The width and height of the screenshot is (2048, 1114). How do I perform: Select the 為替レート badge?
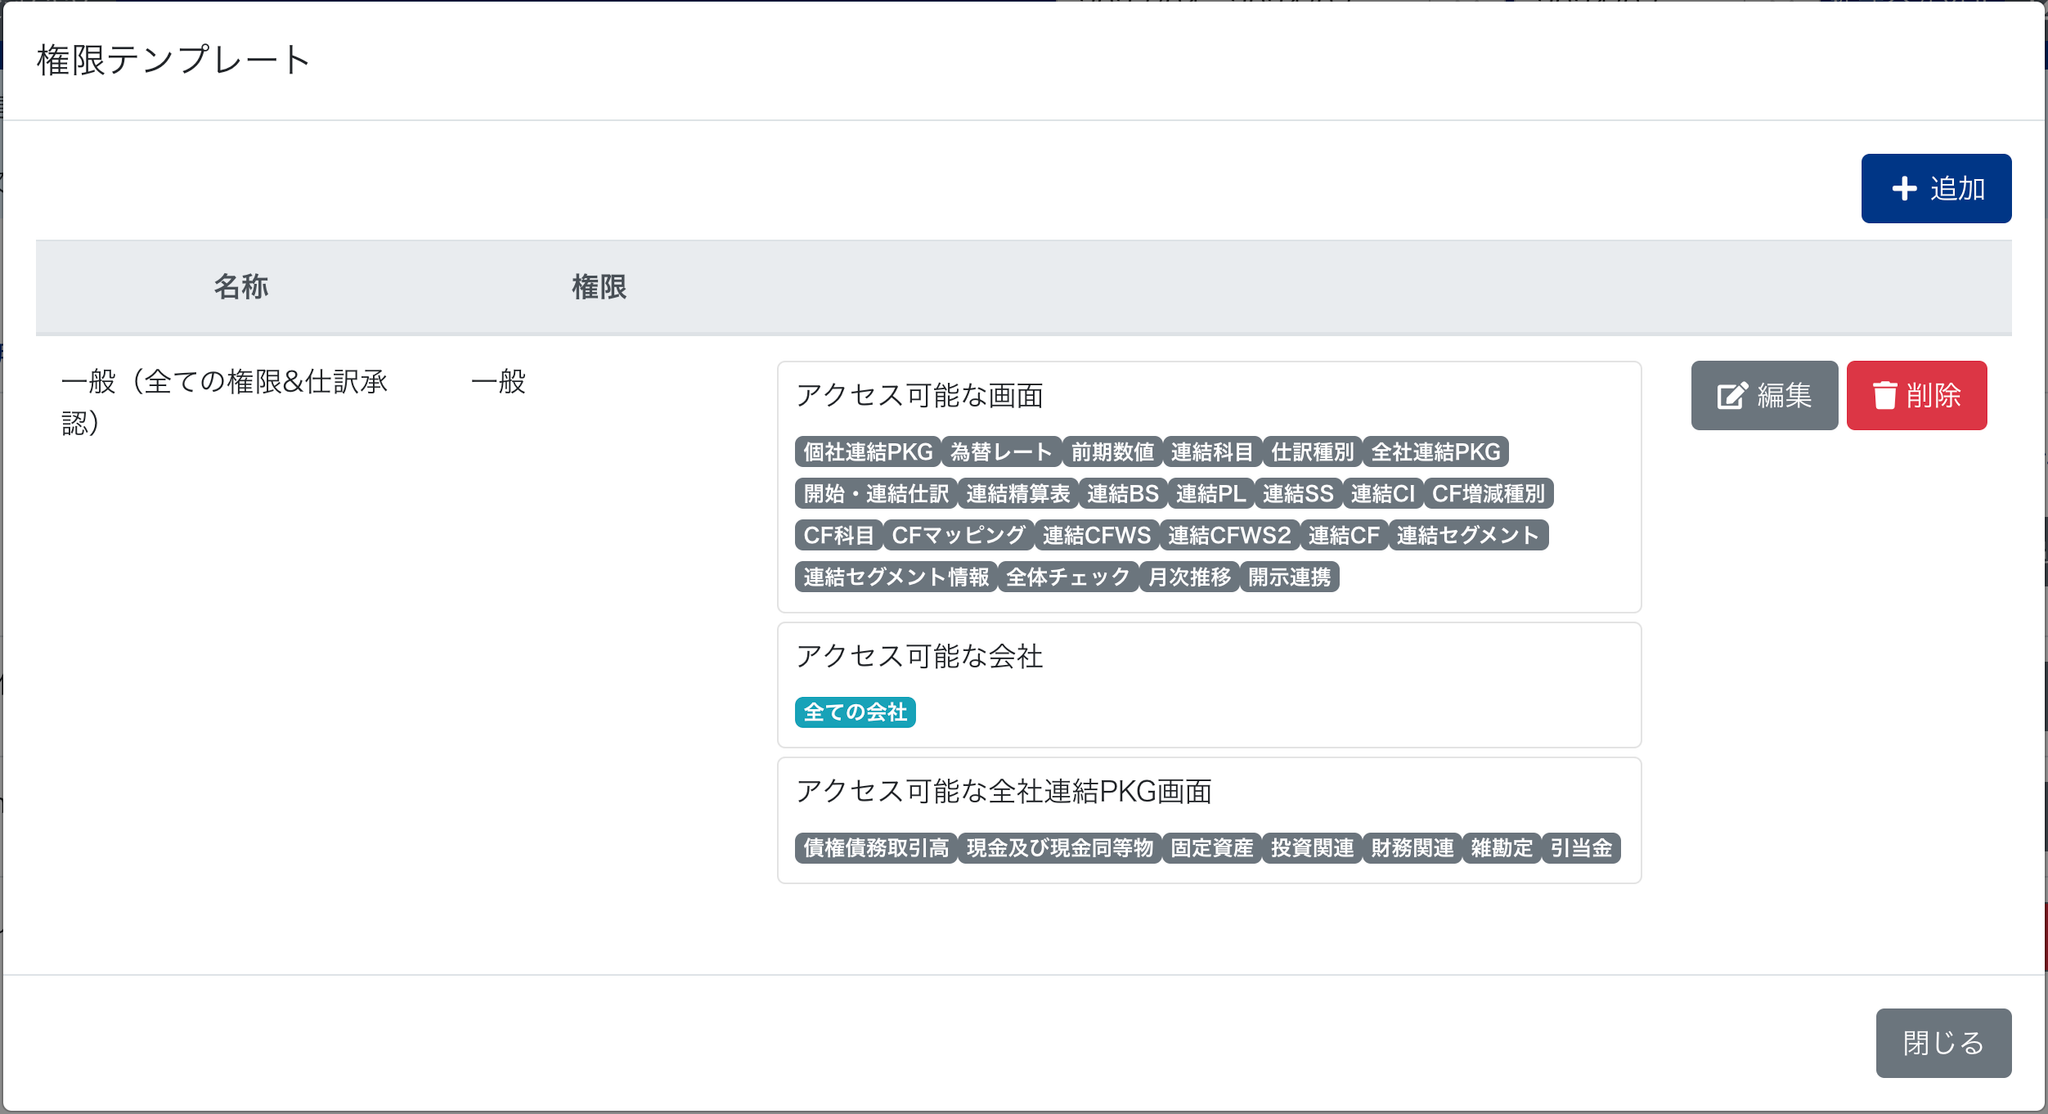click(x=1001, y=452)
